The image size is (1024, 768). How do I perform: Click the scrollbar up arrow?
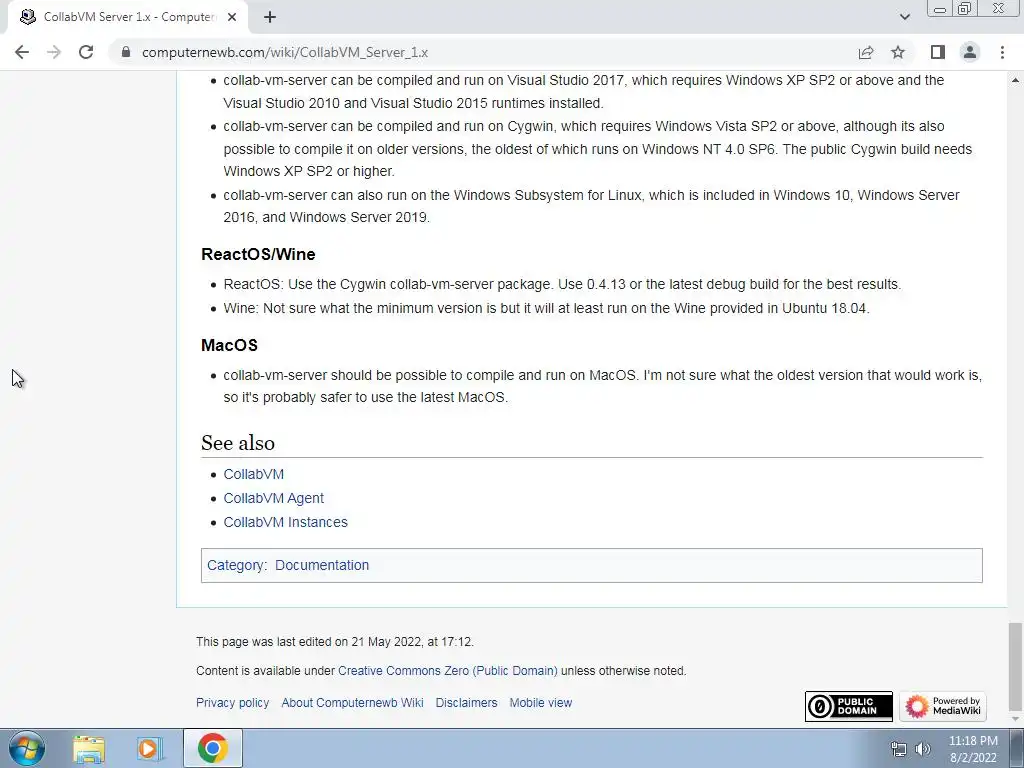point(1015,80)
